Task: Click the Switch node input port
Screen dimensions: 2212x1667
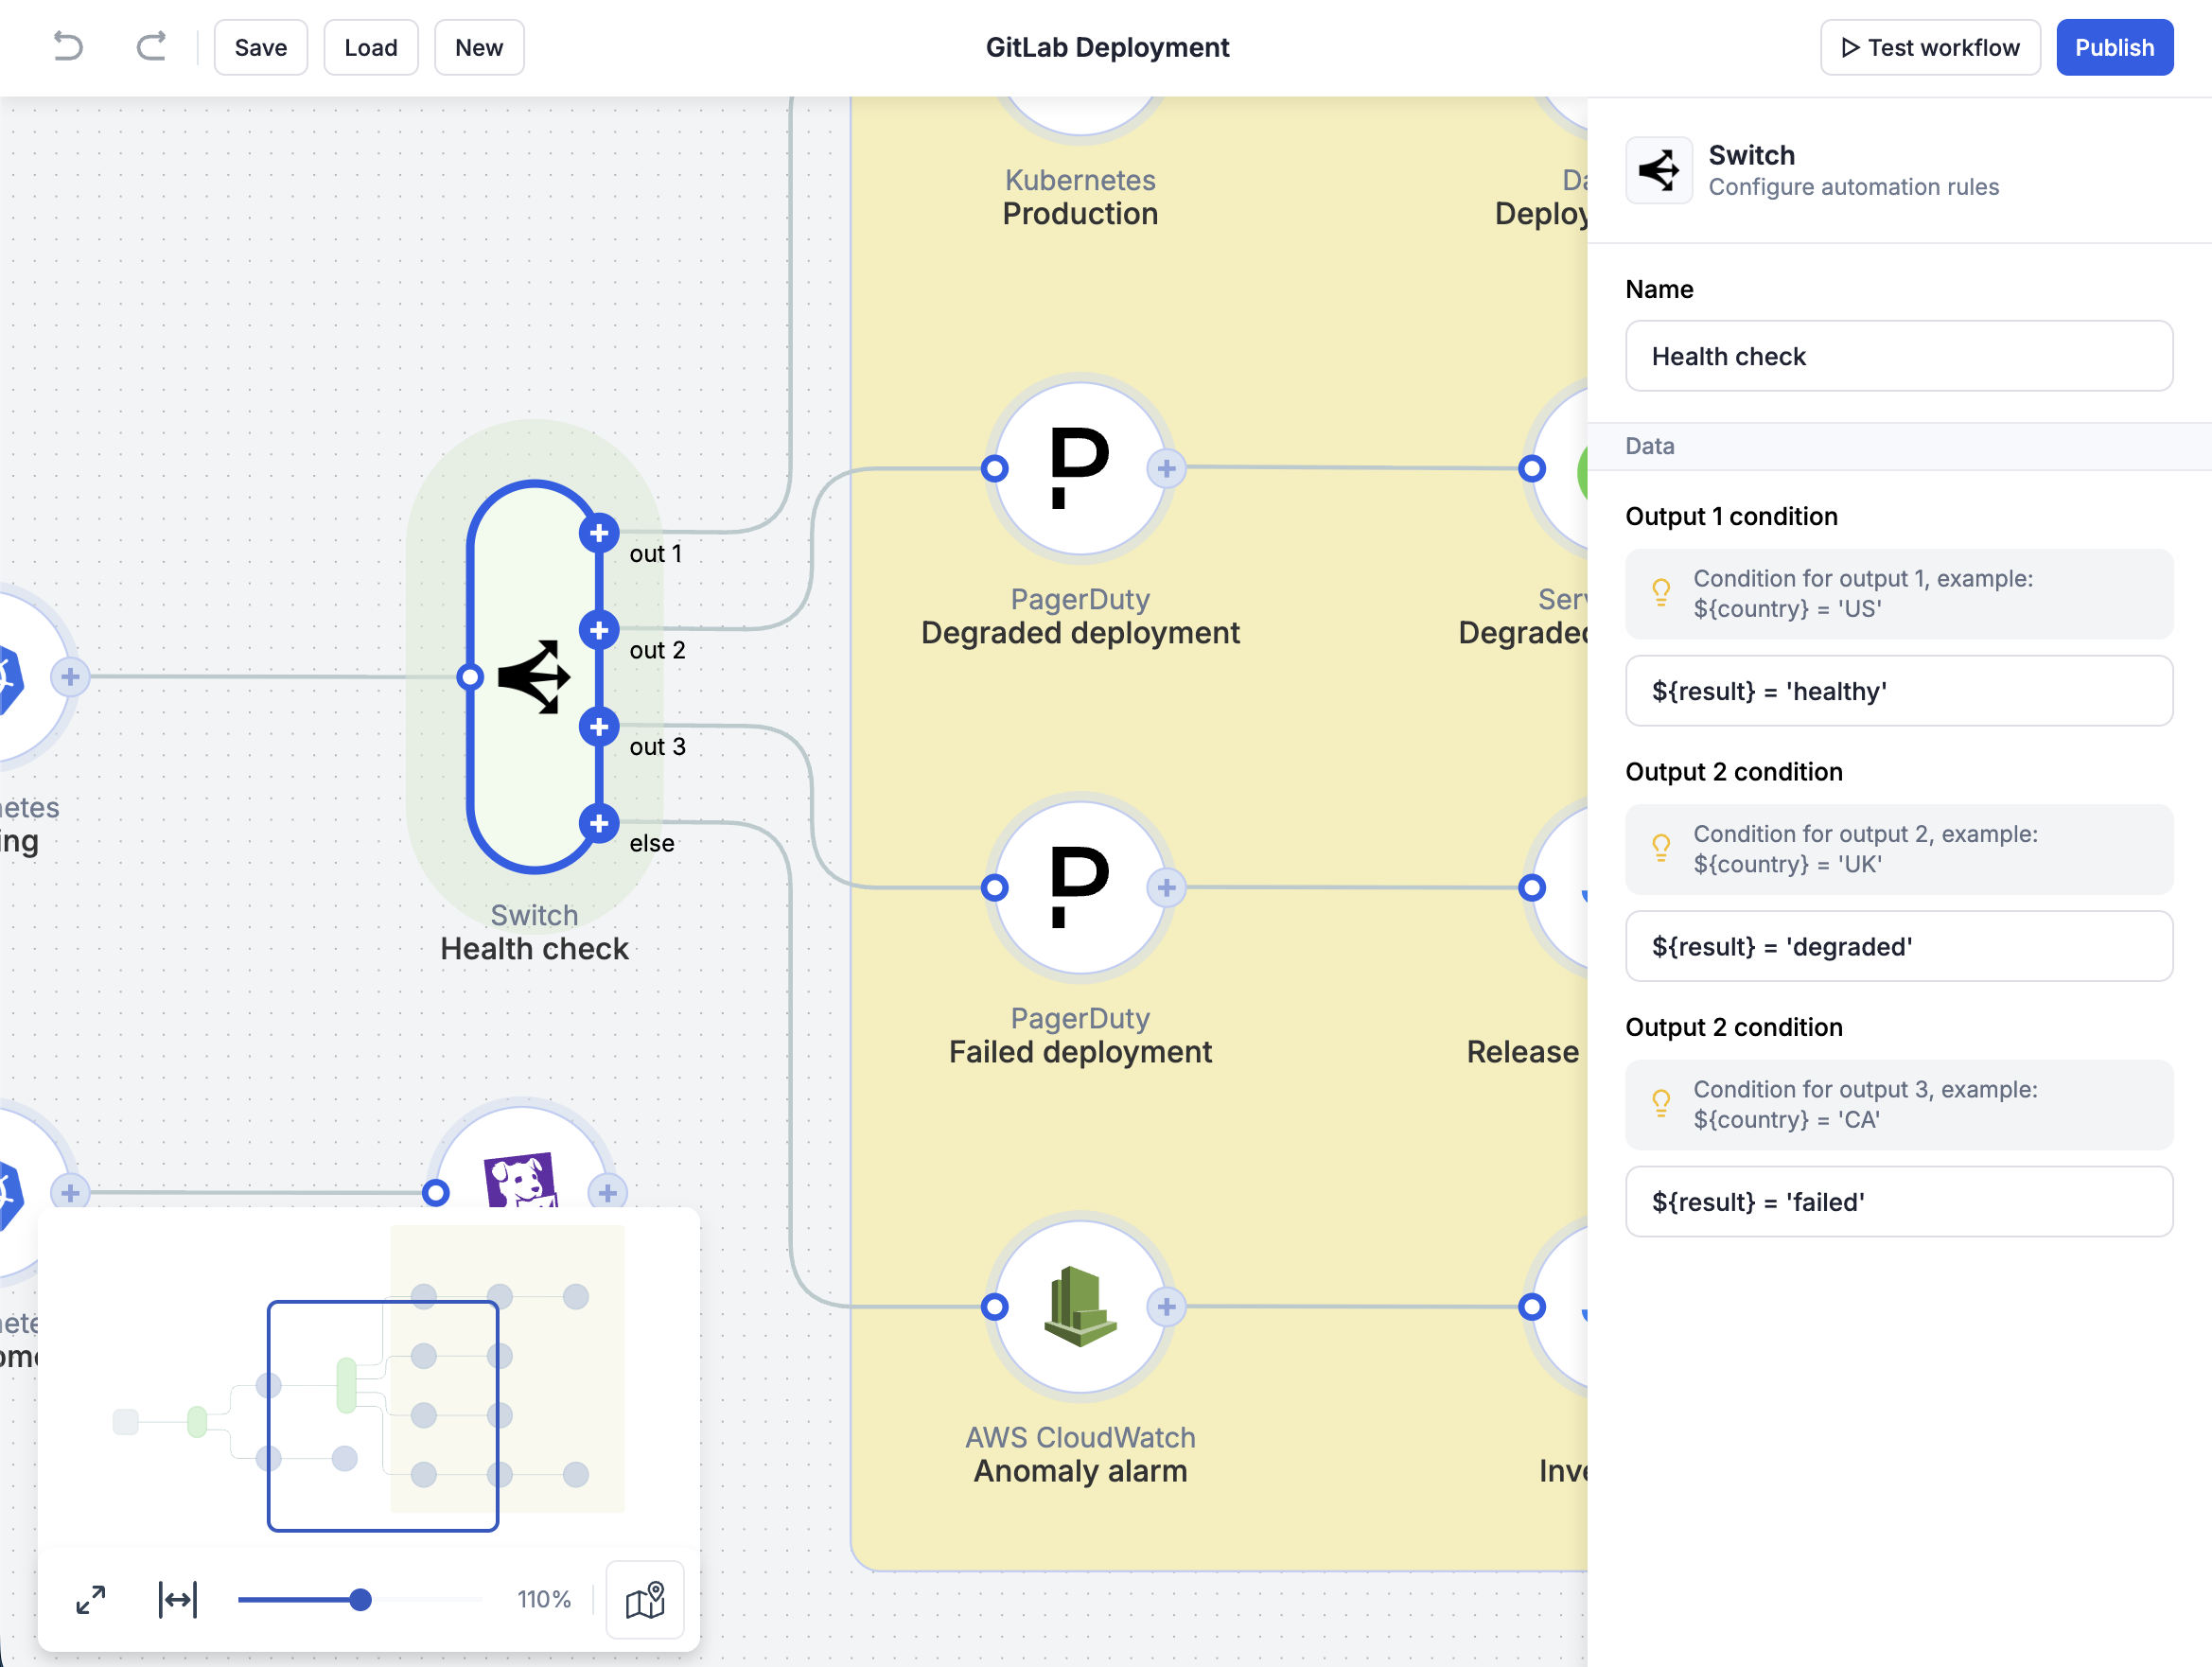Action: pyautogui.click(x=470, y=677)
